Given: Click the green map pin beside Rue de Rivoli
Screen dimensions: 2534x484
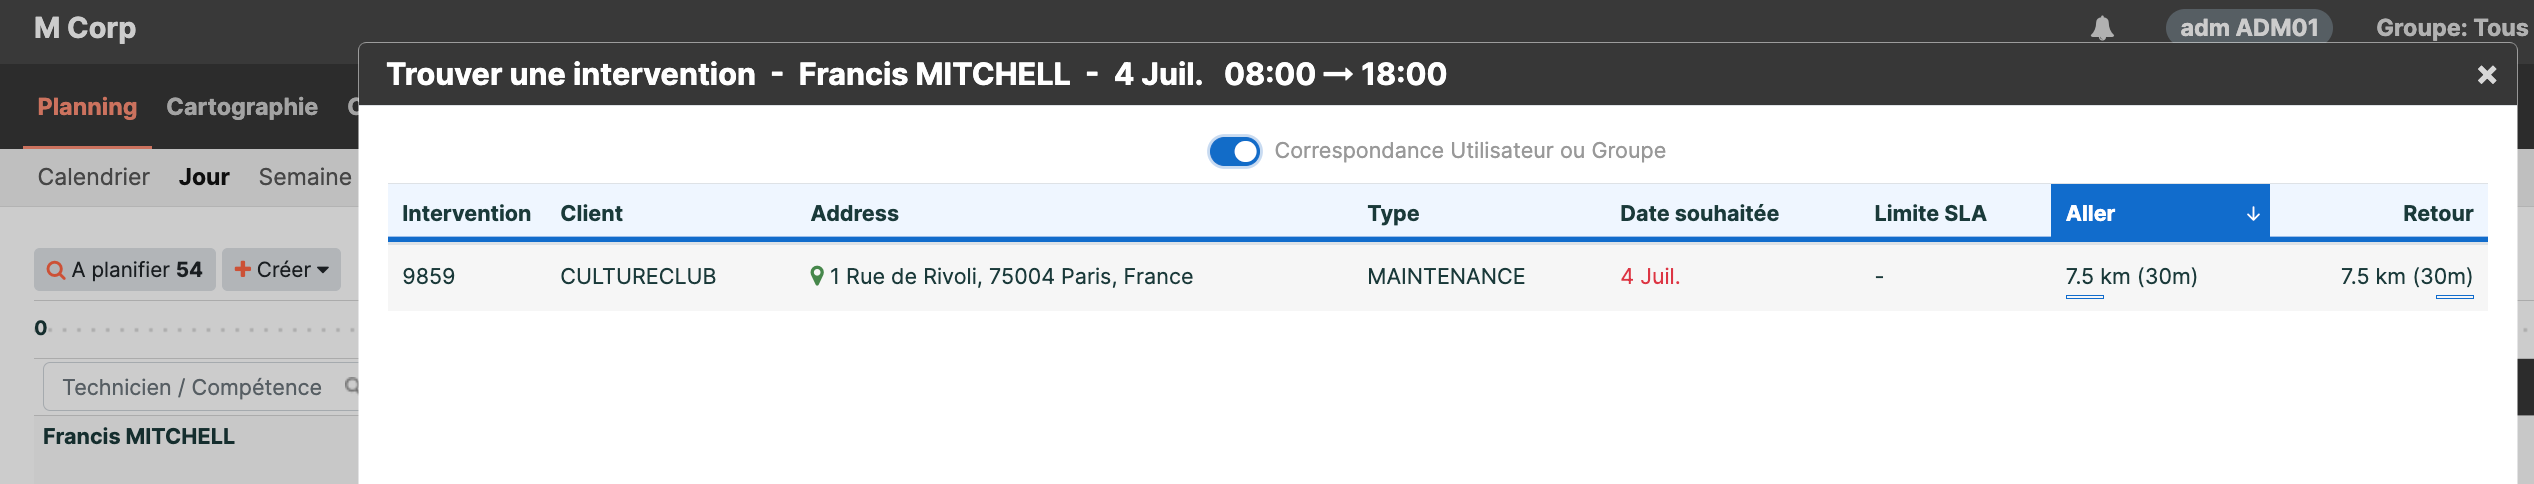Looking at the screenshot, I should coord(817,276).
